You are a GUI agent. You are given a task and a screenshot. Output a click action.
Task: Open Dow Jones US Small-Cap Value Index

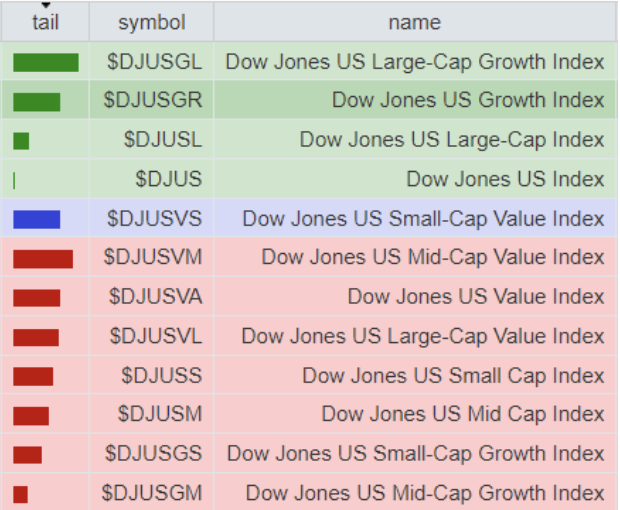[x=423, y=219]
